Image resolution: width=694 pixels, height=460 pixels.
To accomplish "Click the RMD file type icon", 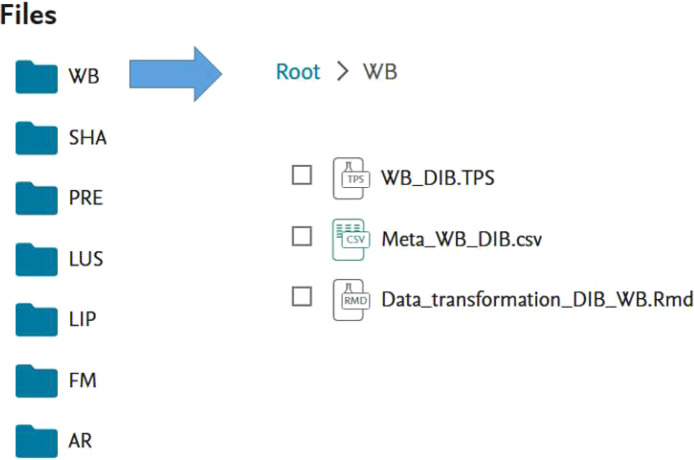I will [351, 300].
